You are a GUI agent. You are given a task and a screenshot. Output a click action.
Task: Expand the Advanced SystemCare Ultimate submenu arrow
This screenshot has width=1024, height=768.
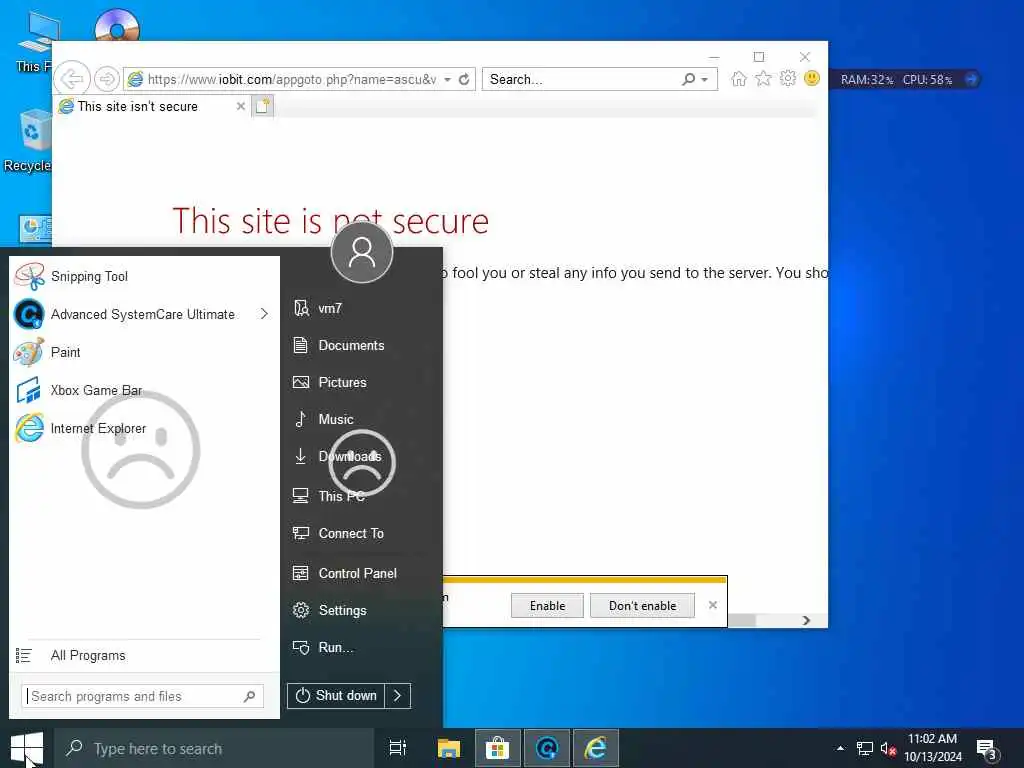264,314
